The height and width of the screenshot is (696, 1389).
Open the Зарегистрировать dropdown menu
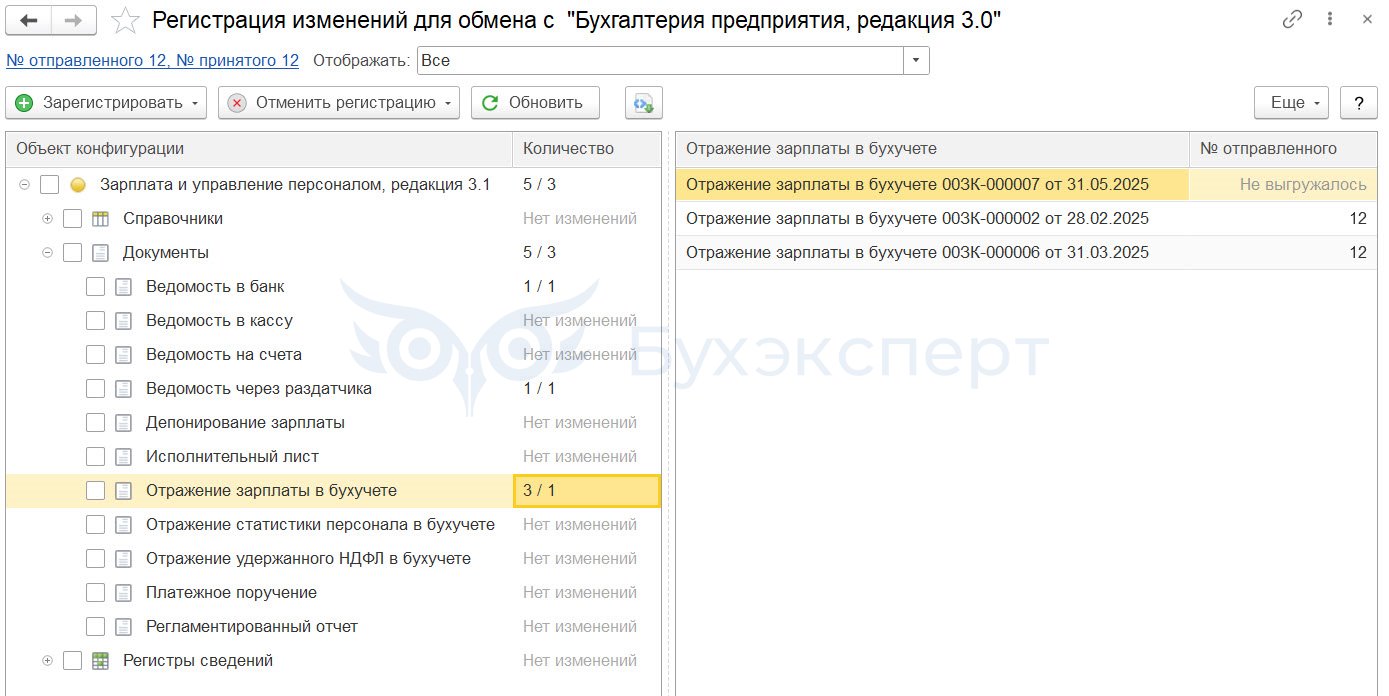tap(106, 103)
